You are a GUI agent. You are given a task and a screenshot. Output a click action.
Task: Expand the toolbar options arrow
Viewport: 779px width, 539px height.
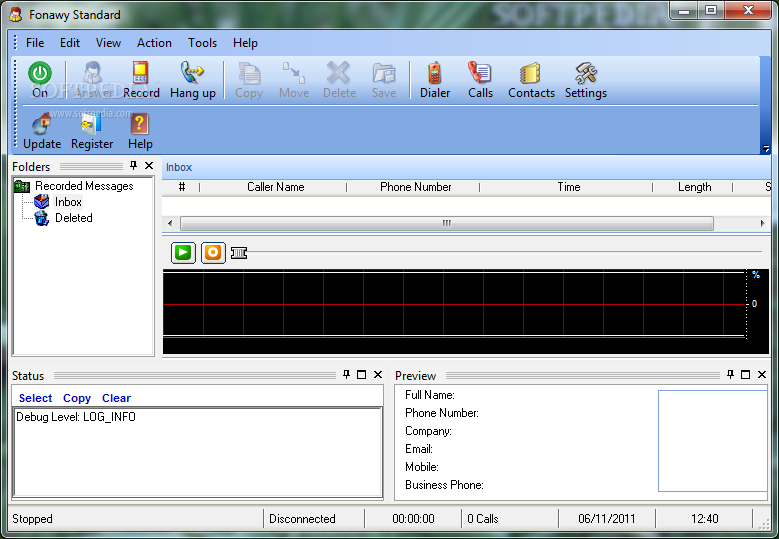(766, 148)
